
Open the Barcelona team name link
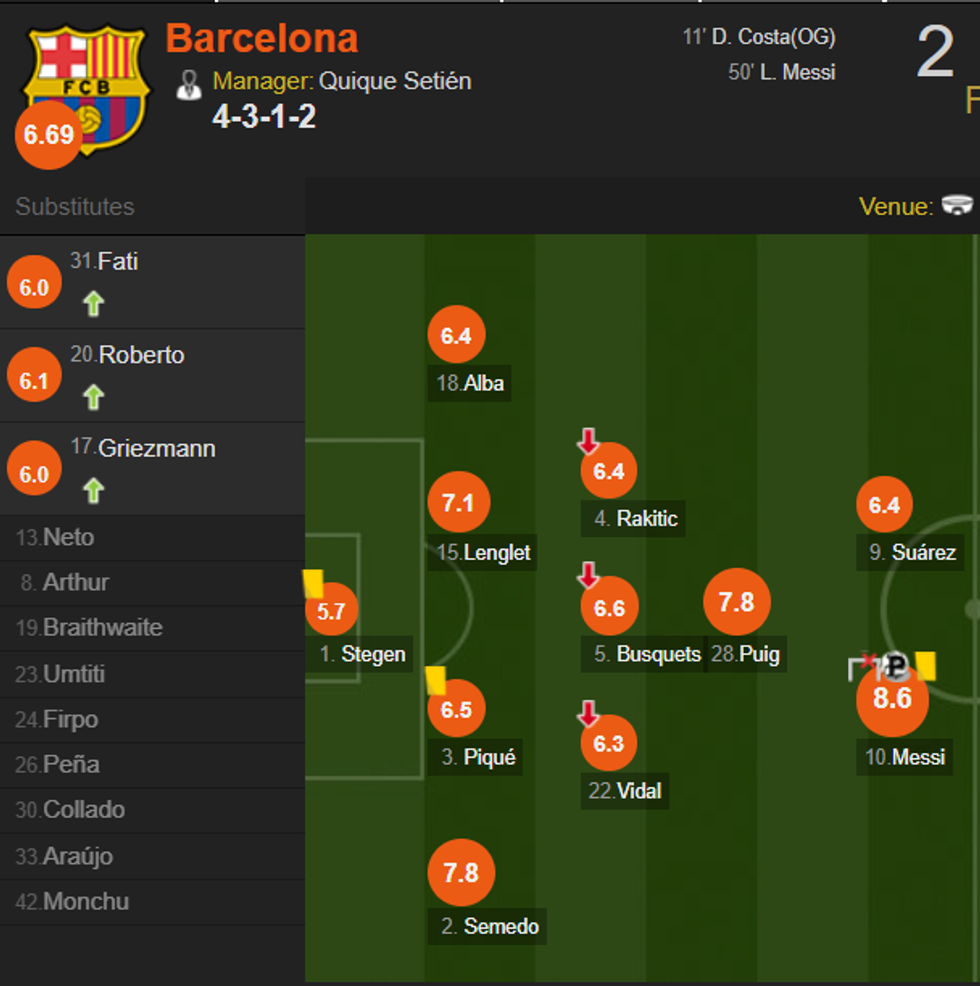[x=262, y=38]
